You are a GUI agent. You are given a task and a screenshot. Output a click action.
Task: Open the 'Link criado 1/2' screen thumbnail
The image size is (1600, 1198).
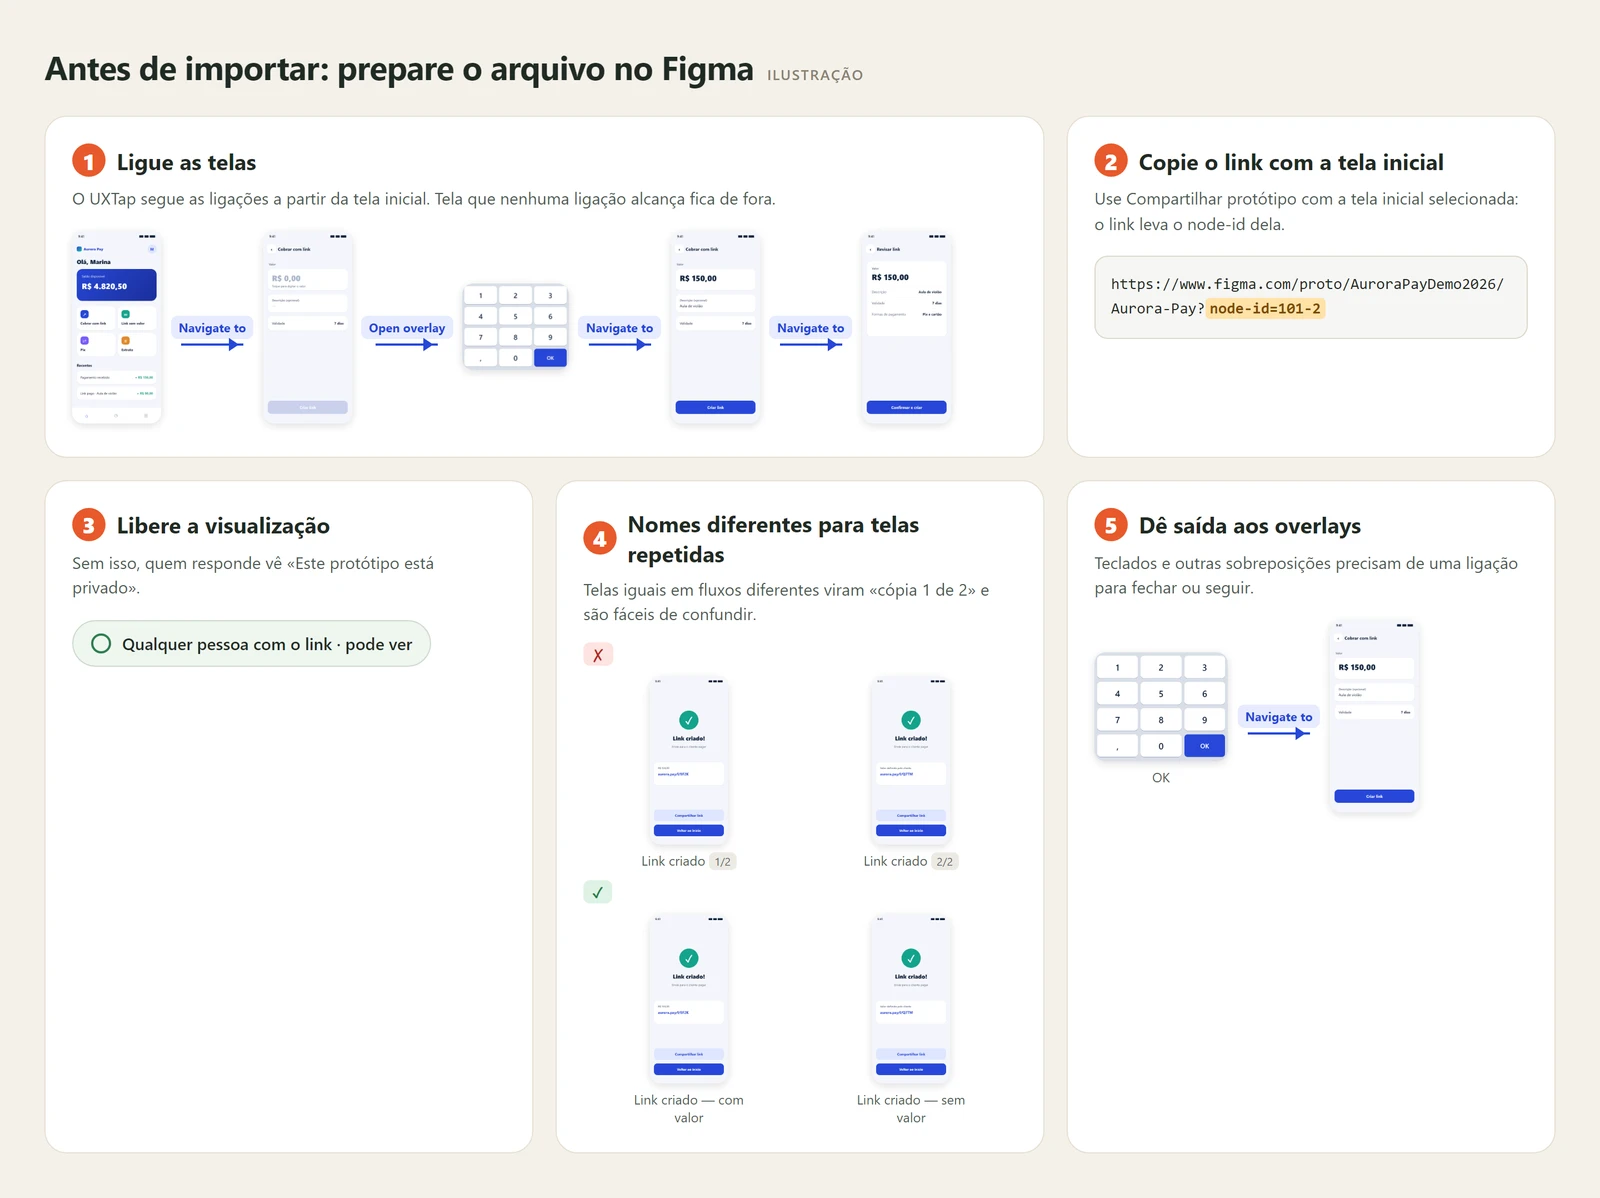click(689, 761)
